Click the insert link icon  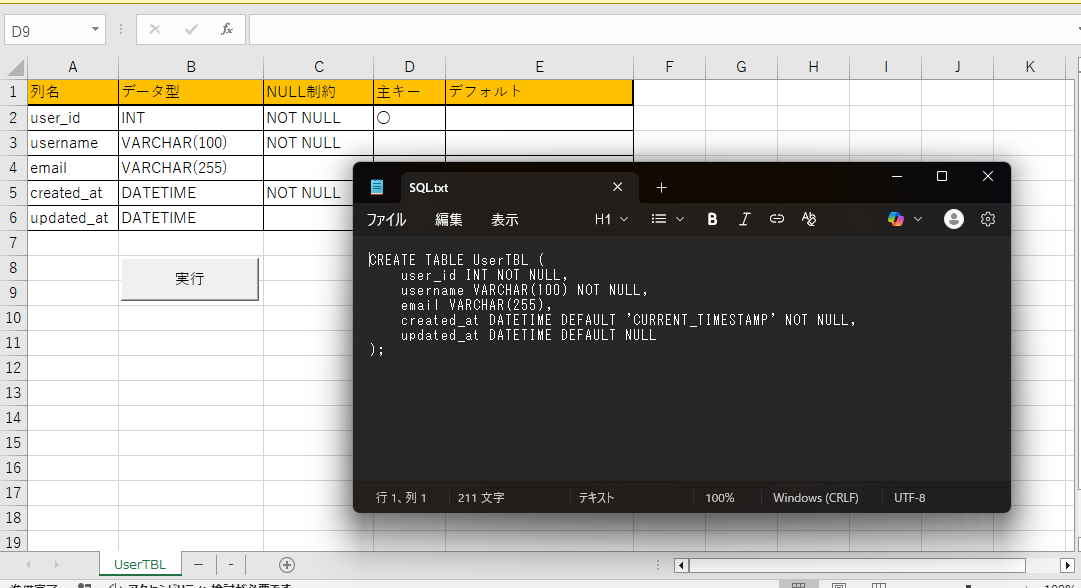(776, 219)
